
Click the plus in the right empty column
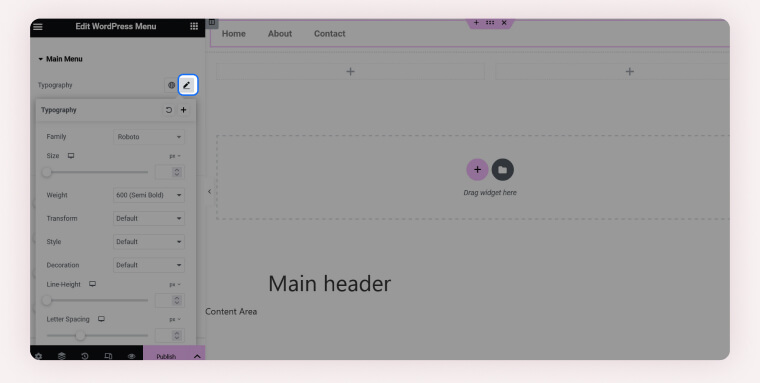coord(630,72)
